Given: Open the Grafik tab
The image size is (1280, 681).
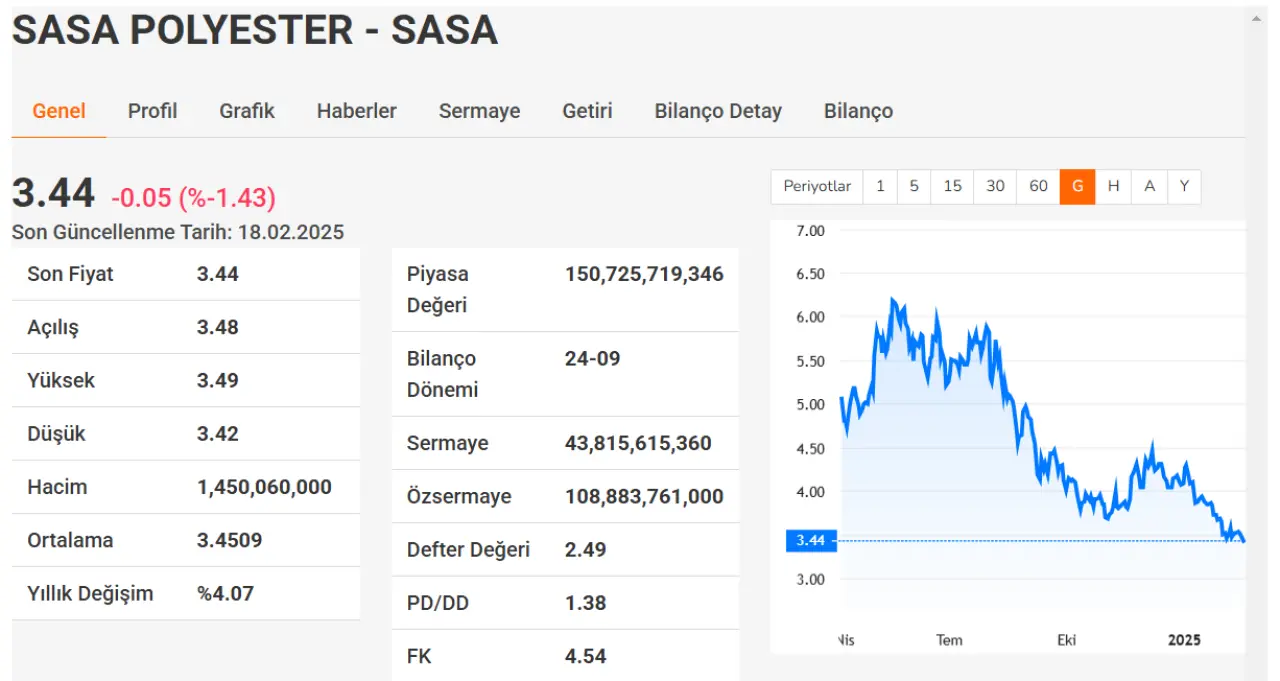Looking at the screenshot, I should click(x=247, y=111).
